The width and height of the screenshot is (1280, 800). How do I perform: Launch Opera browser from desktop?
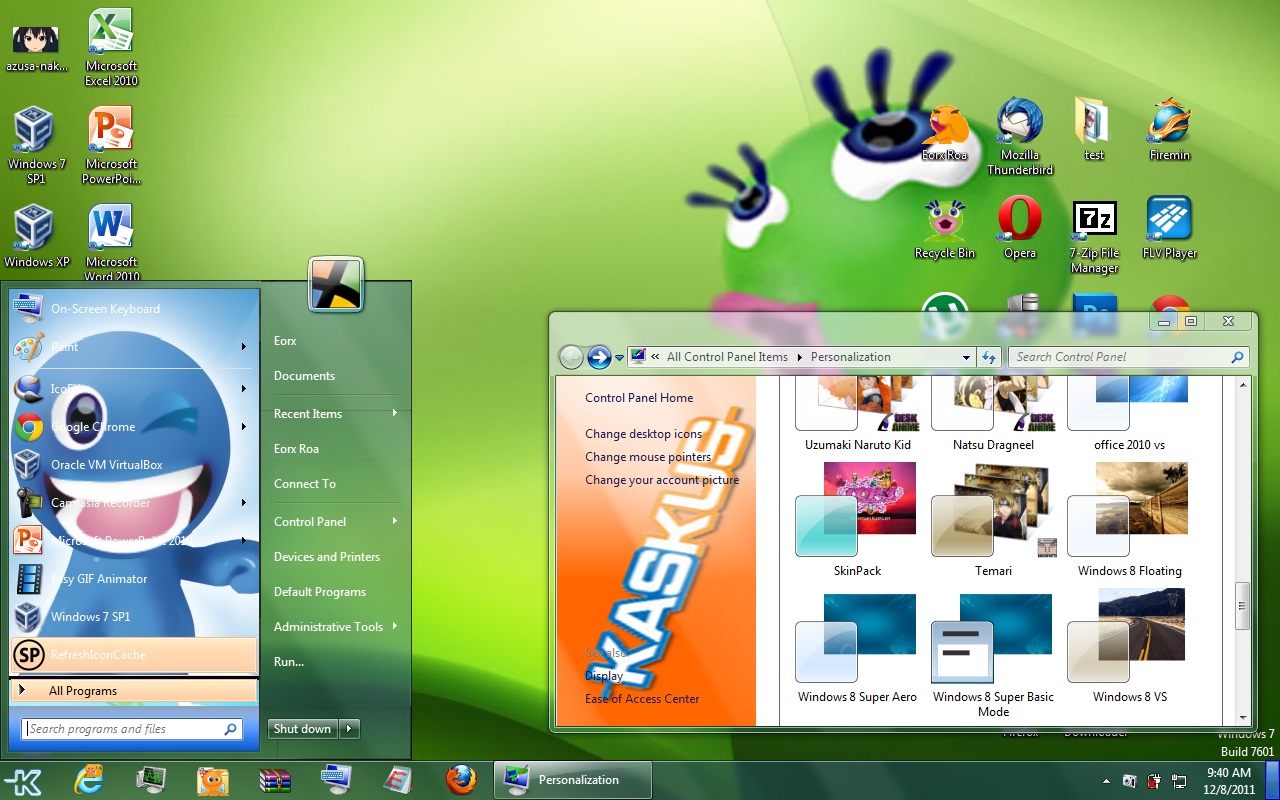1020,228
